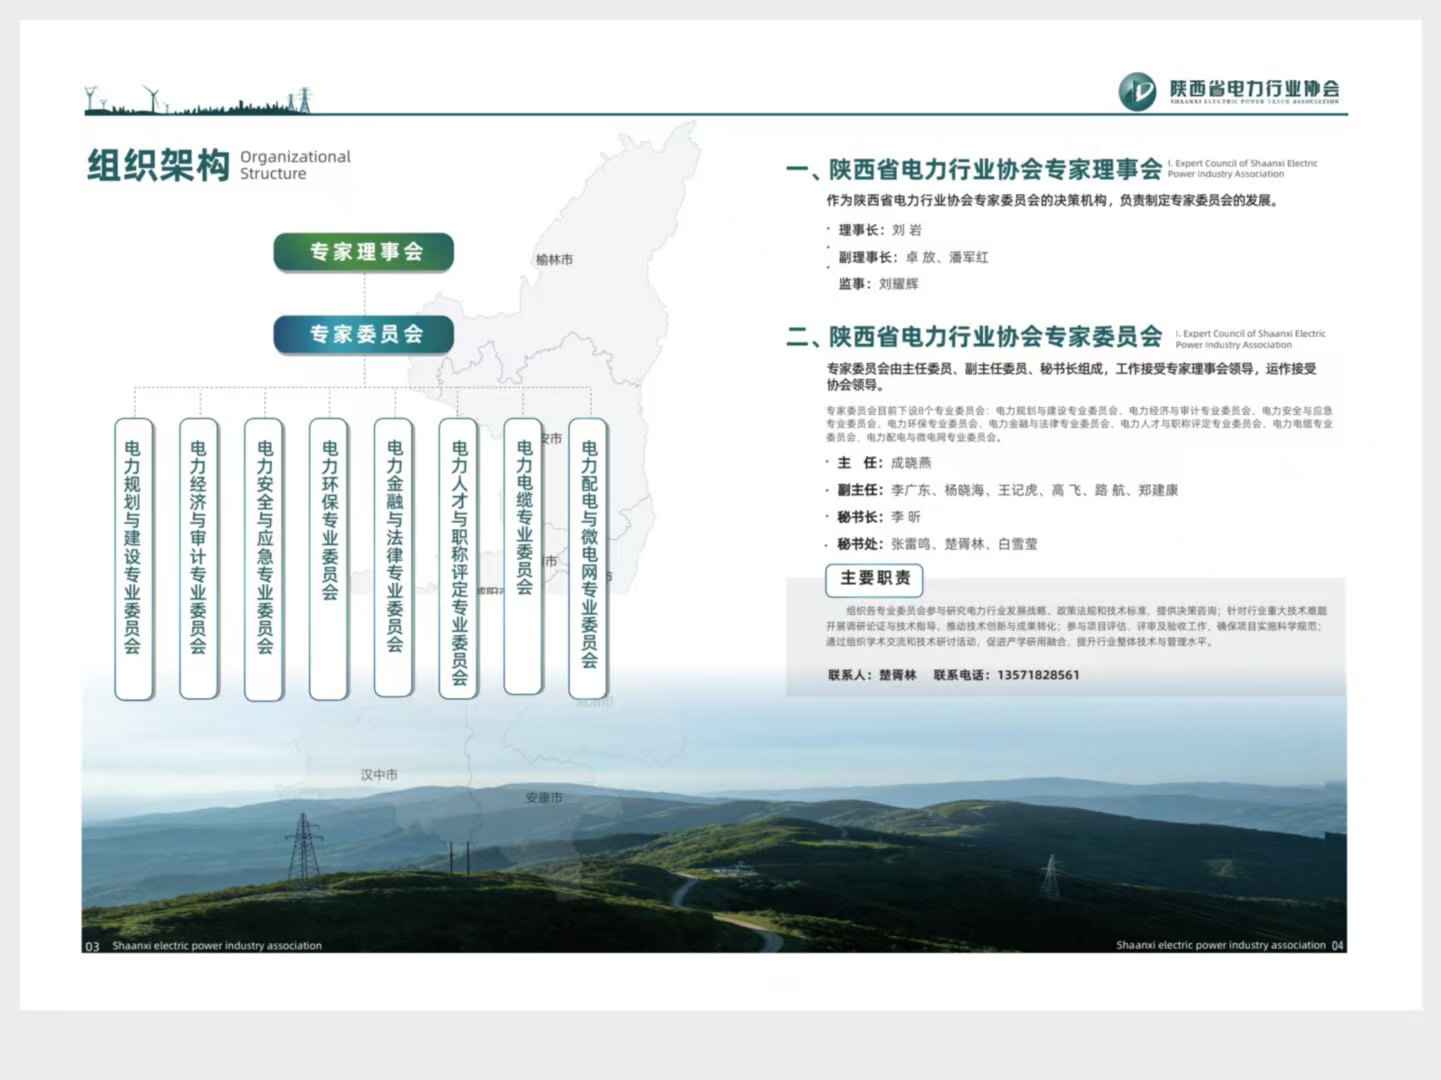Click the 安康市 map label
Image resolution: width=1441 pixels, height=1080 pixels.
(544, 798)
